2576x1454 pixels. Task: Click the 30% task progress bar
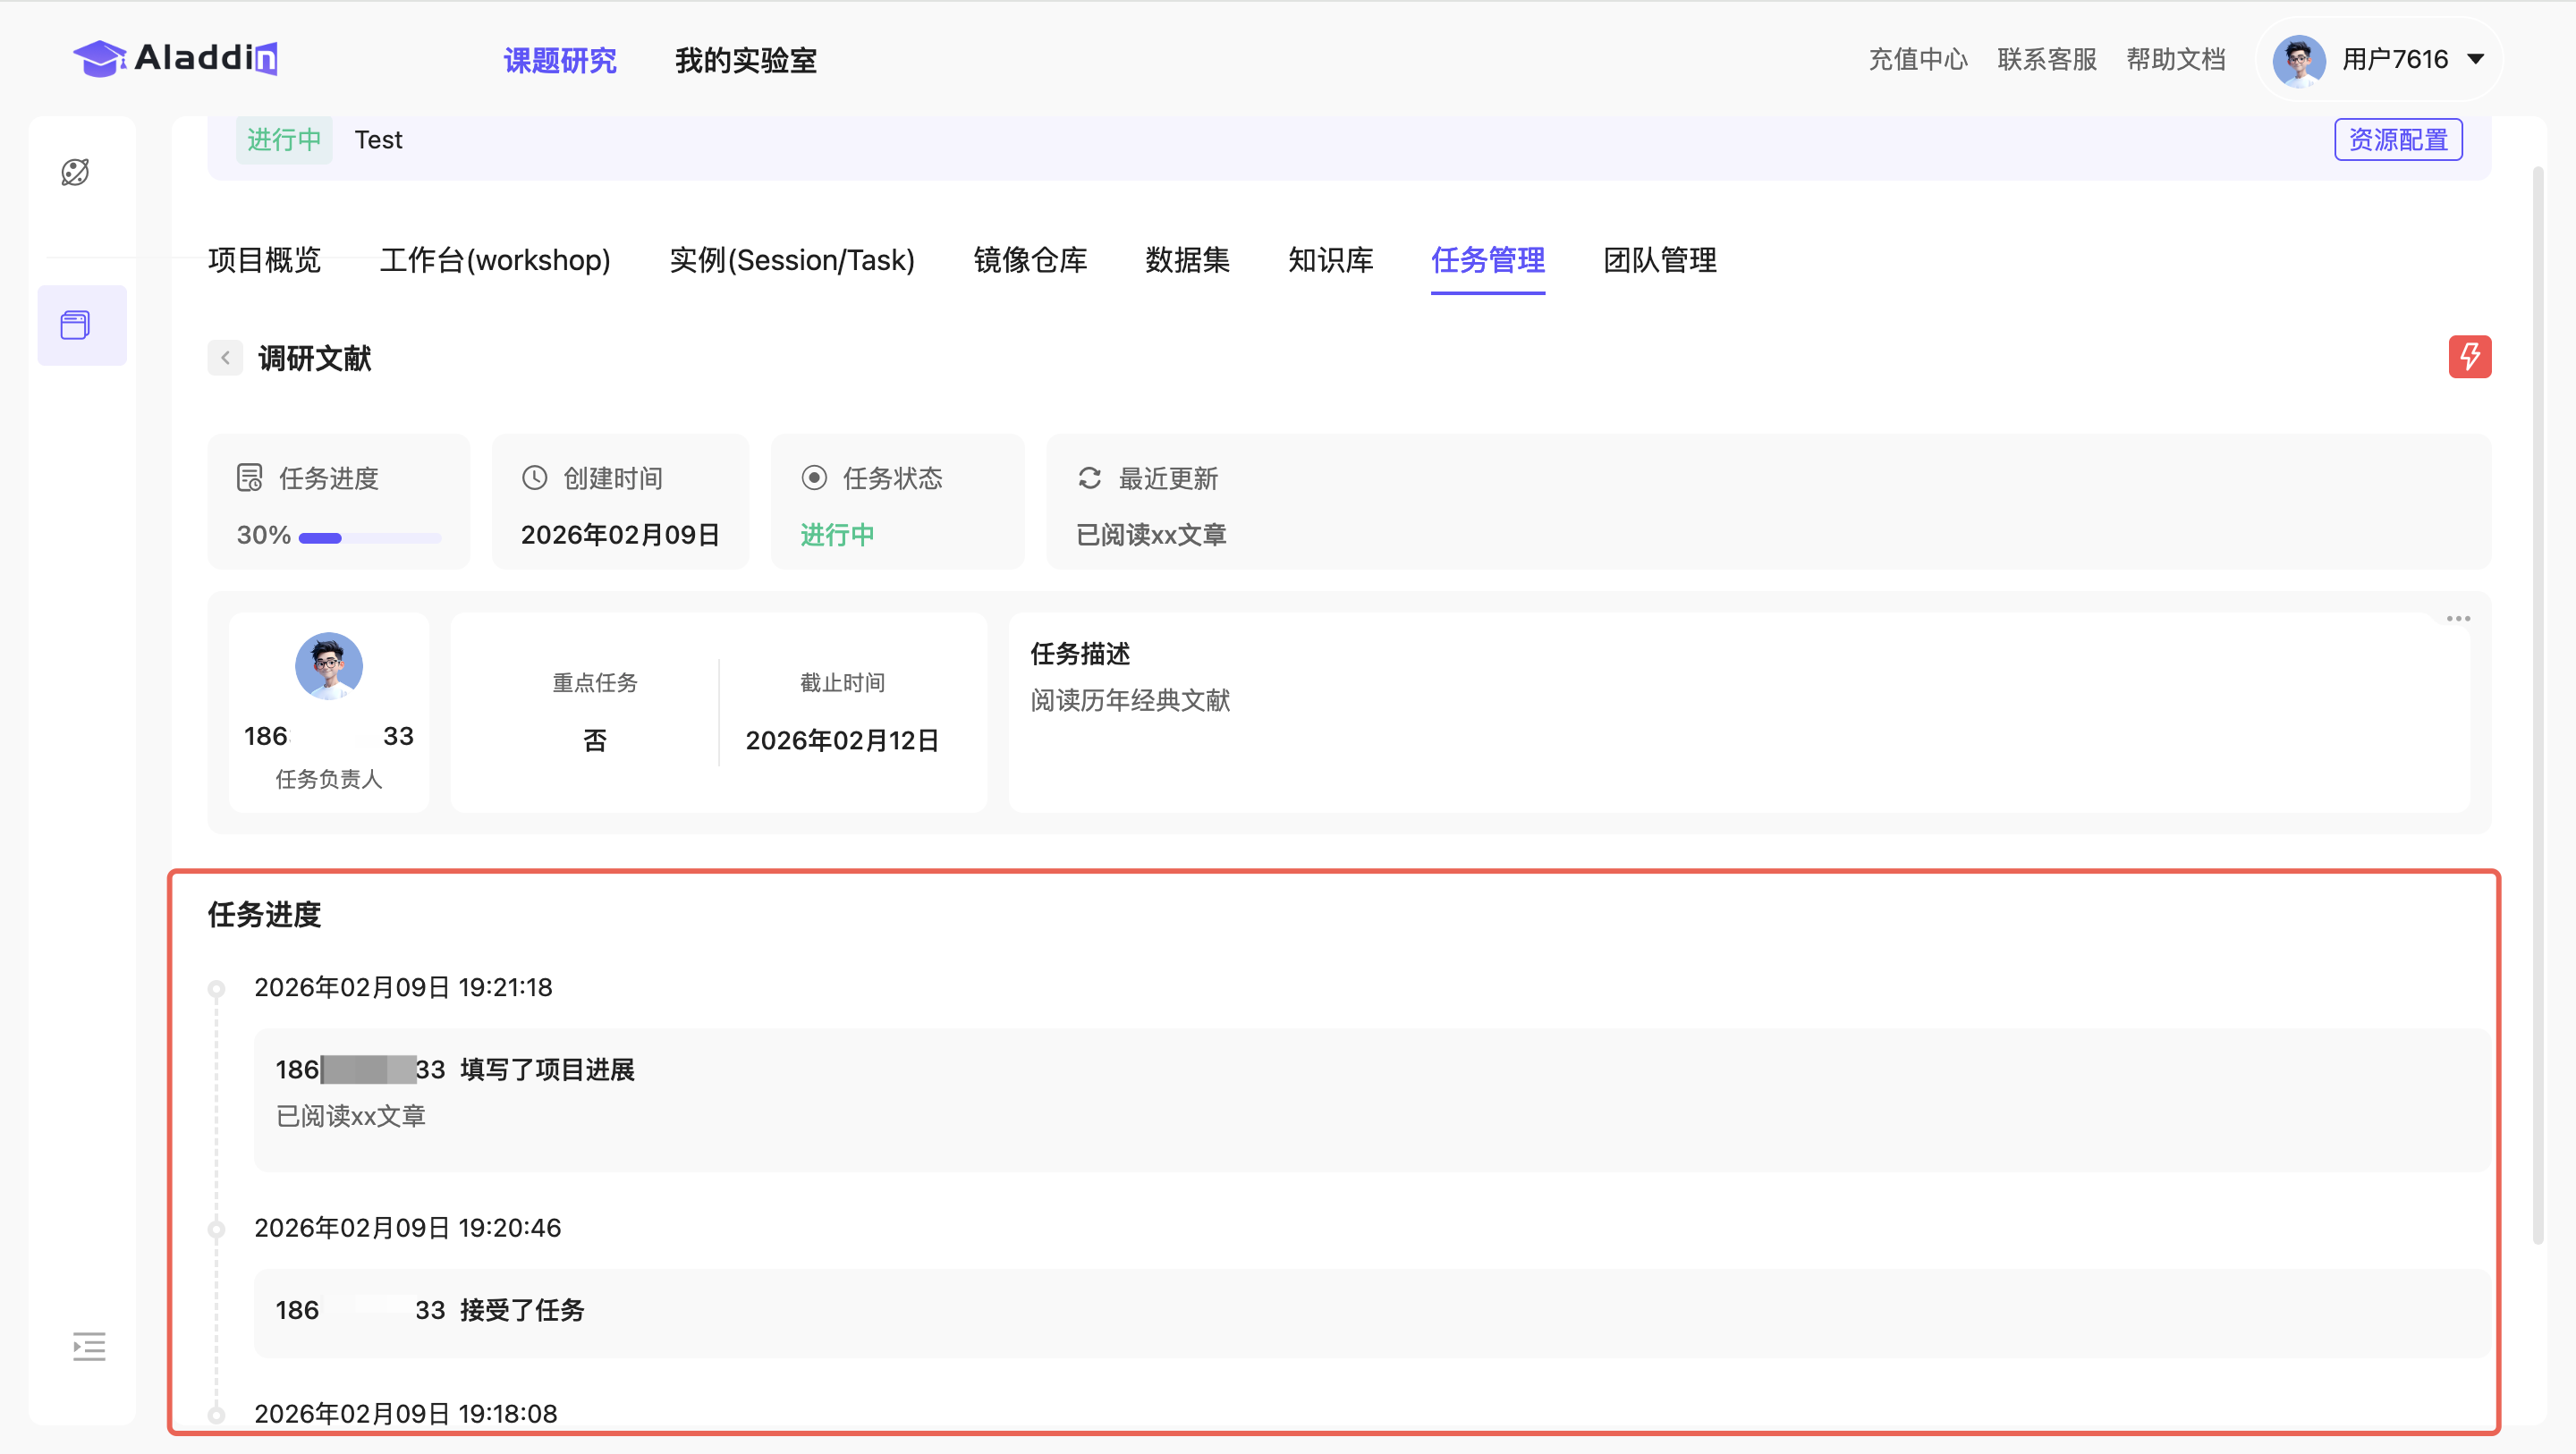click(x=369, y=538)
